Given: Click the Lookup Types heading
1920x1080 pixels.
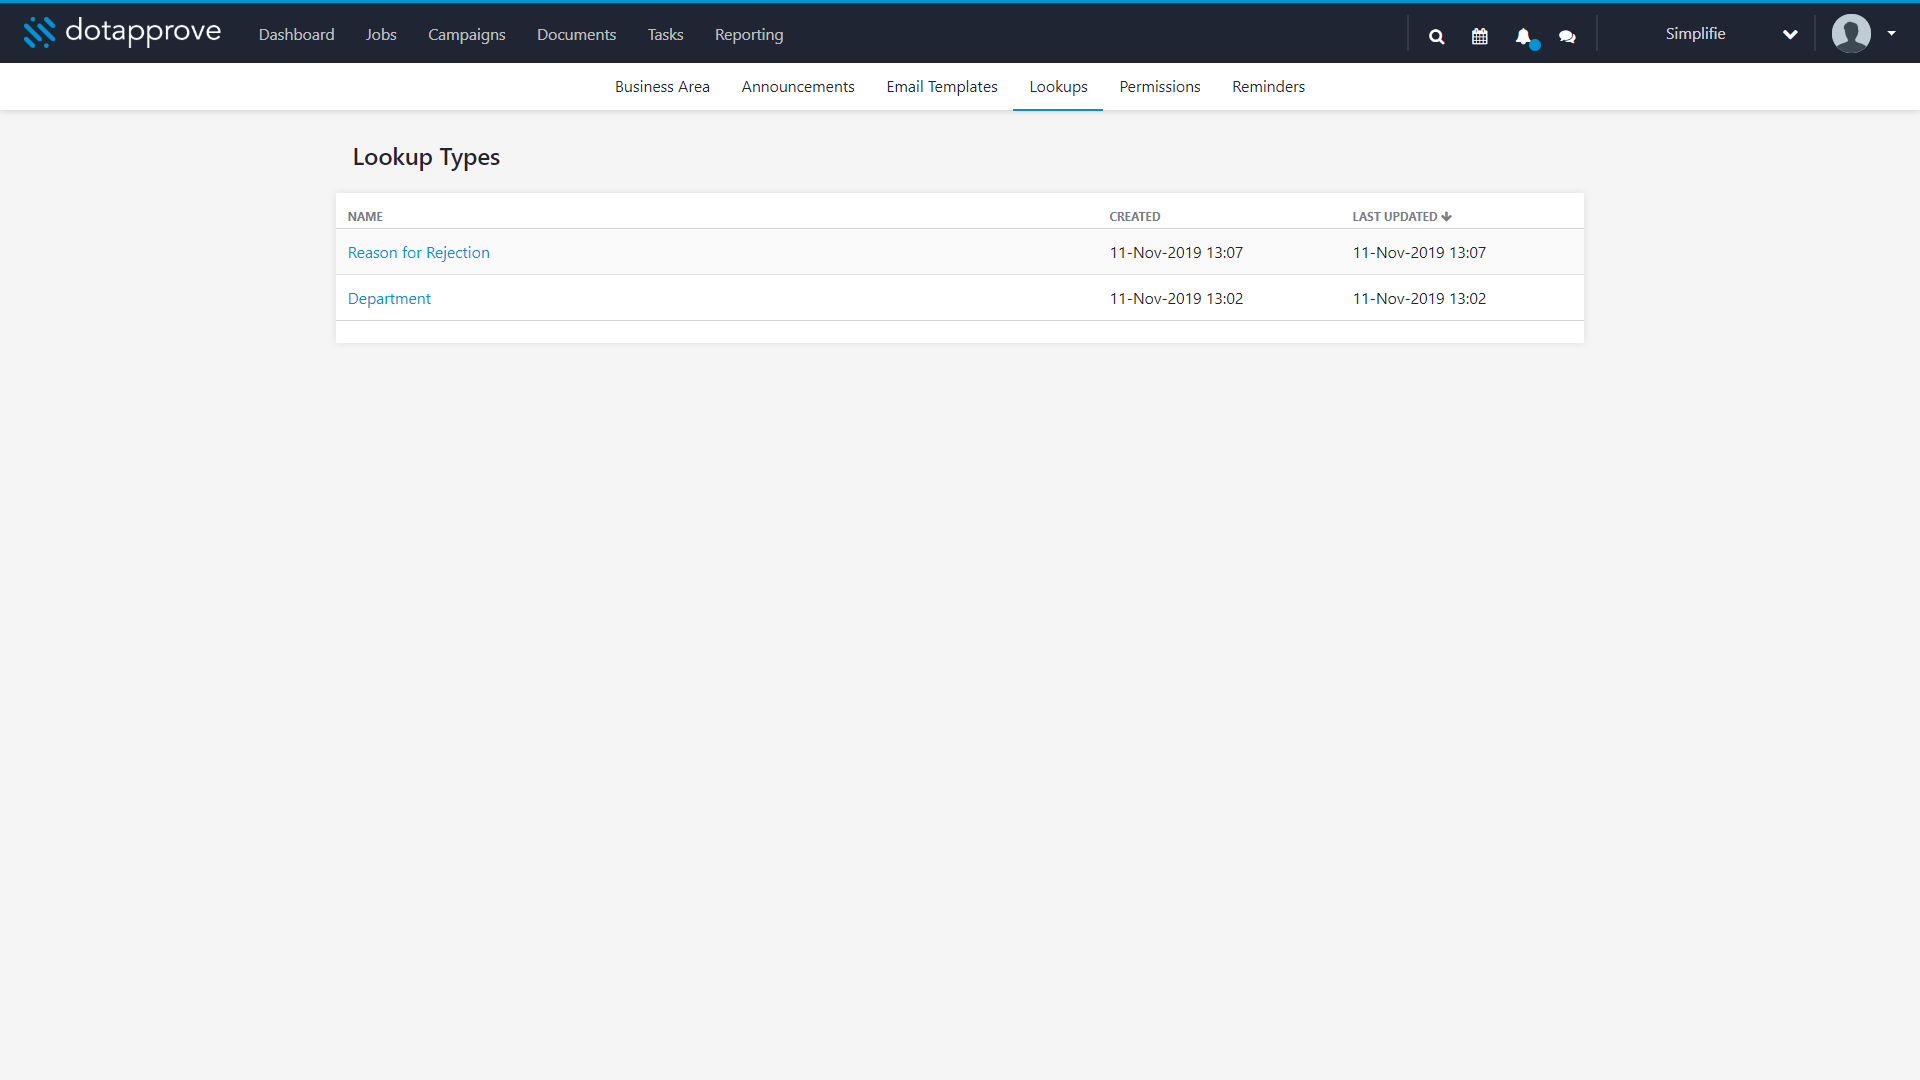Looking at the screenshot, I should [426, 157].
